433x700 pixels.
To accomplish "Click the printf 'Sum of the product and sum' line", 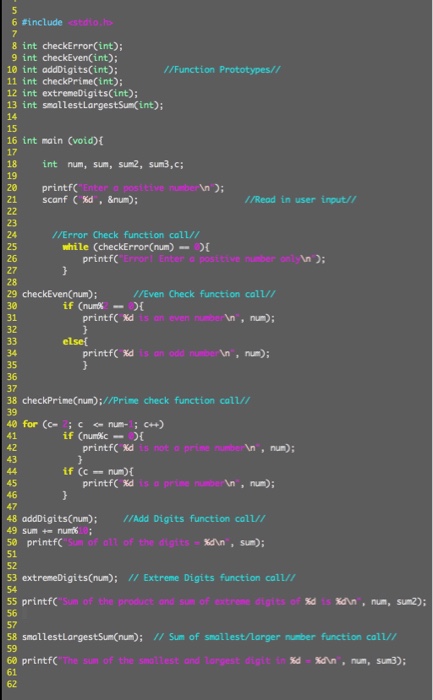I will click(x=224, y=601).
